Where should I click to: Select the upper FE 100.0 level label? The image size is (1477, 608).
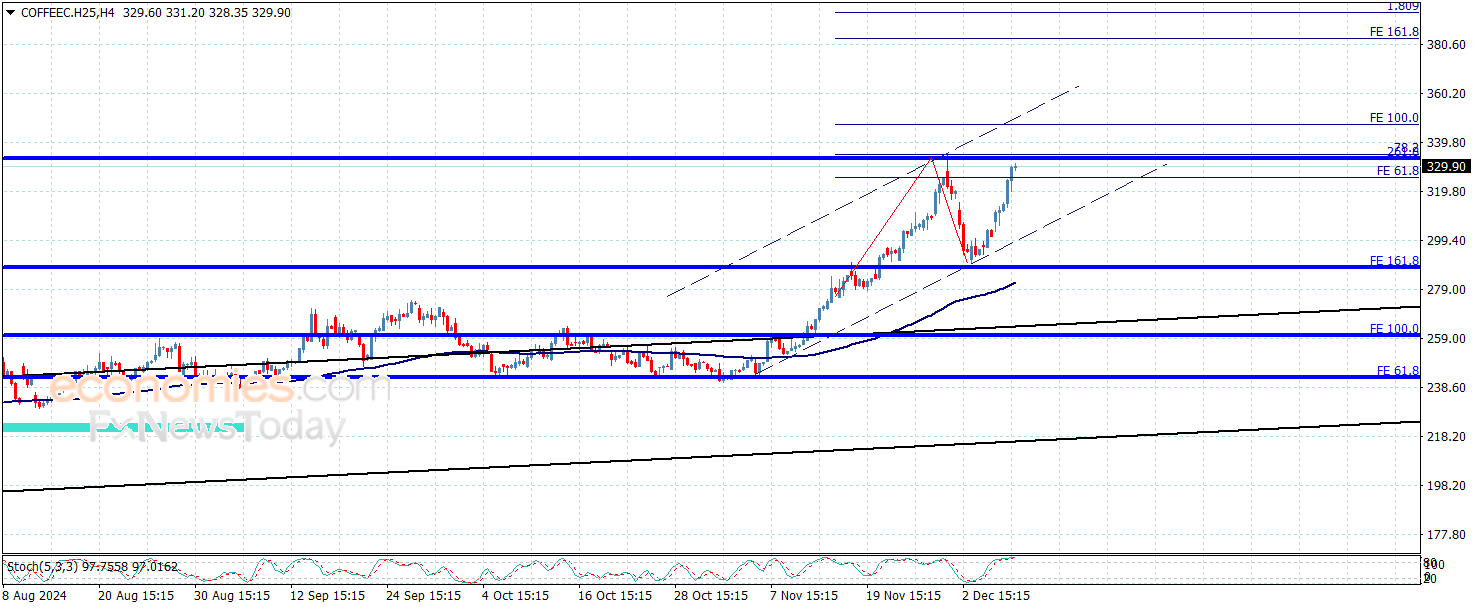click(1394, 118)
